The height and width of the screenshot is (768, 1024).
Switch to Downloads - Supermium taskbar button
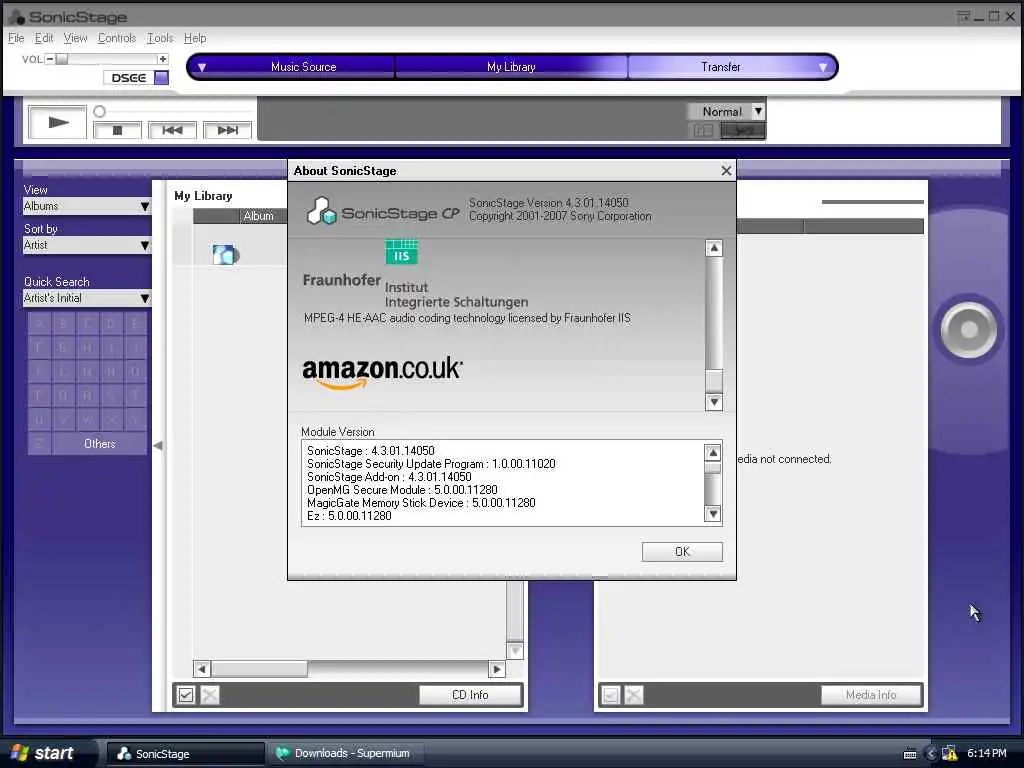[x=346, y=754]
